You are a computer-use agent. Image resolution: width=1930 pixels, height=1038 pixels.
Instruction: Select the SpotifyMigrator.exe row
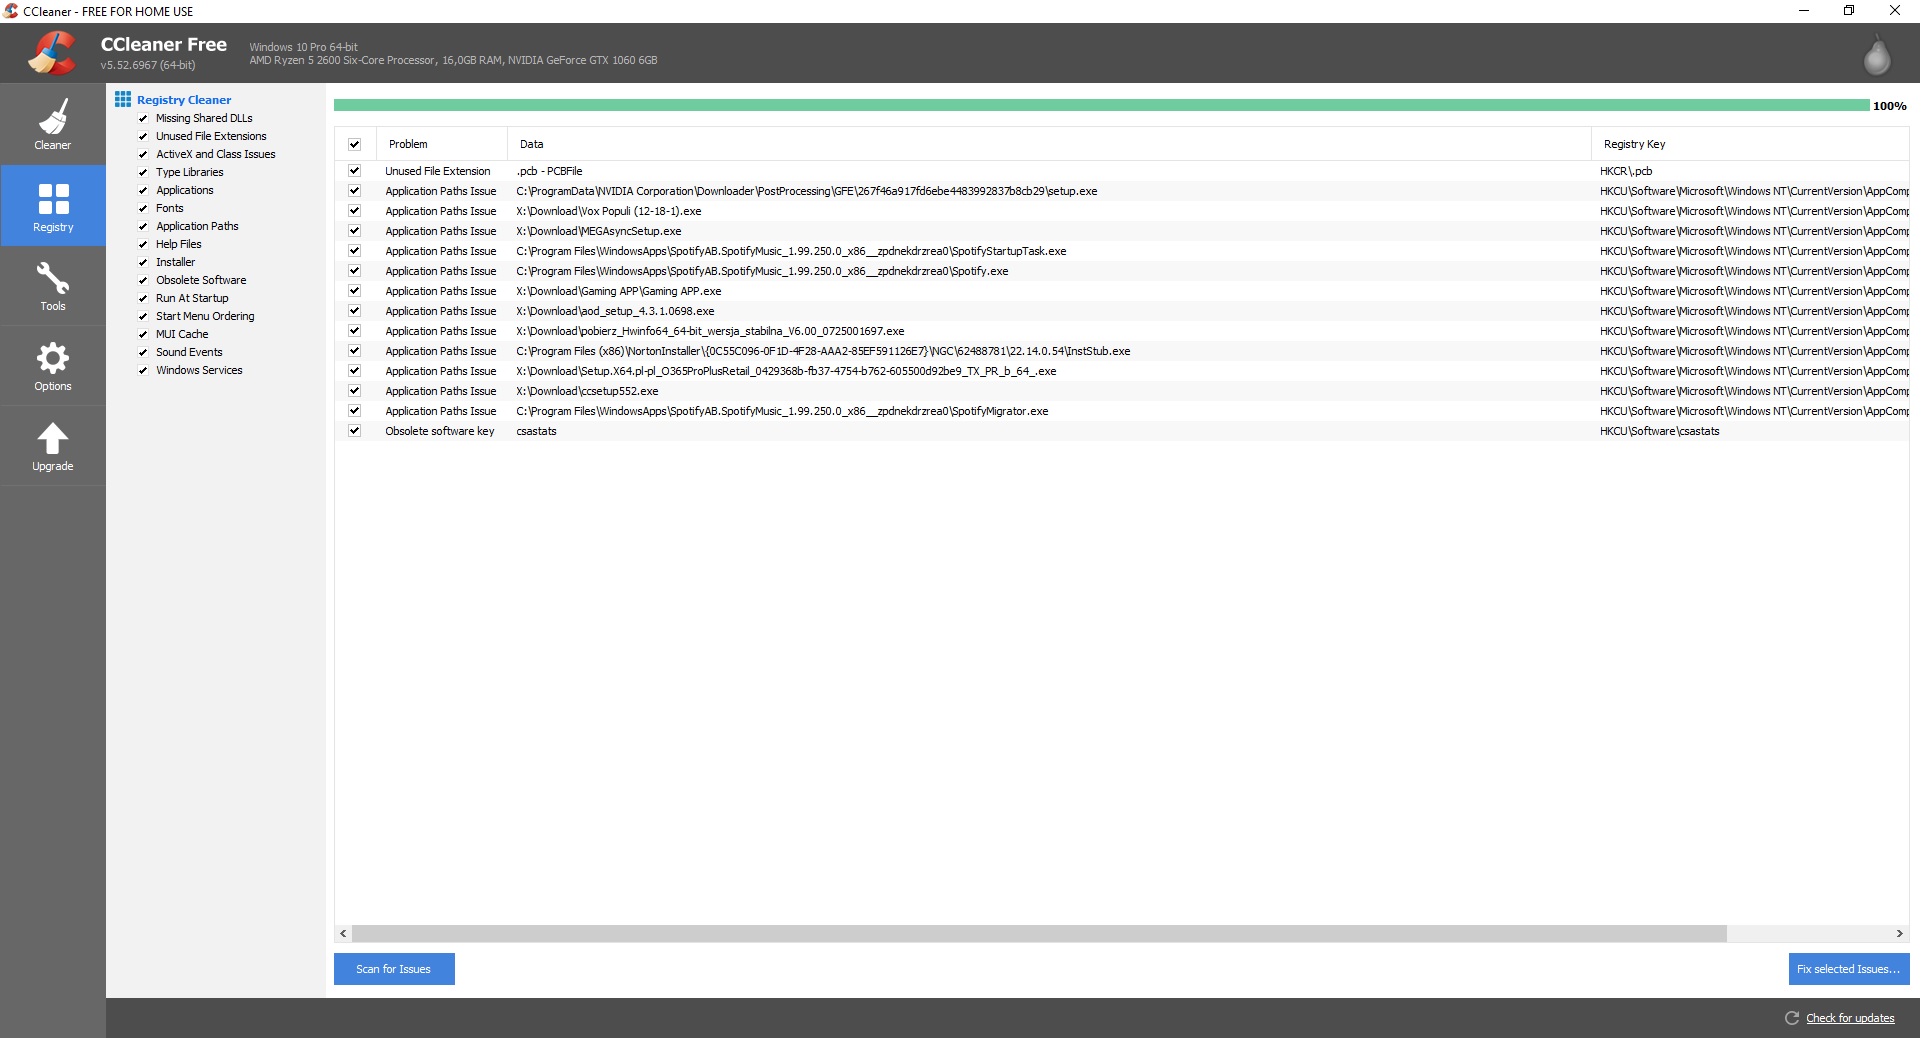point(1122,411)
